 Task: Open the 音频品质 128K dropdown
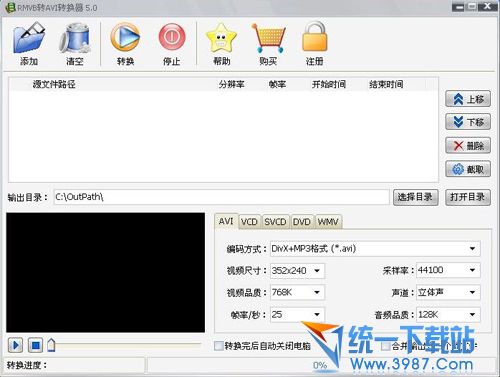448,314
